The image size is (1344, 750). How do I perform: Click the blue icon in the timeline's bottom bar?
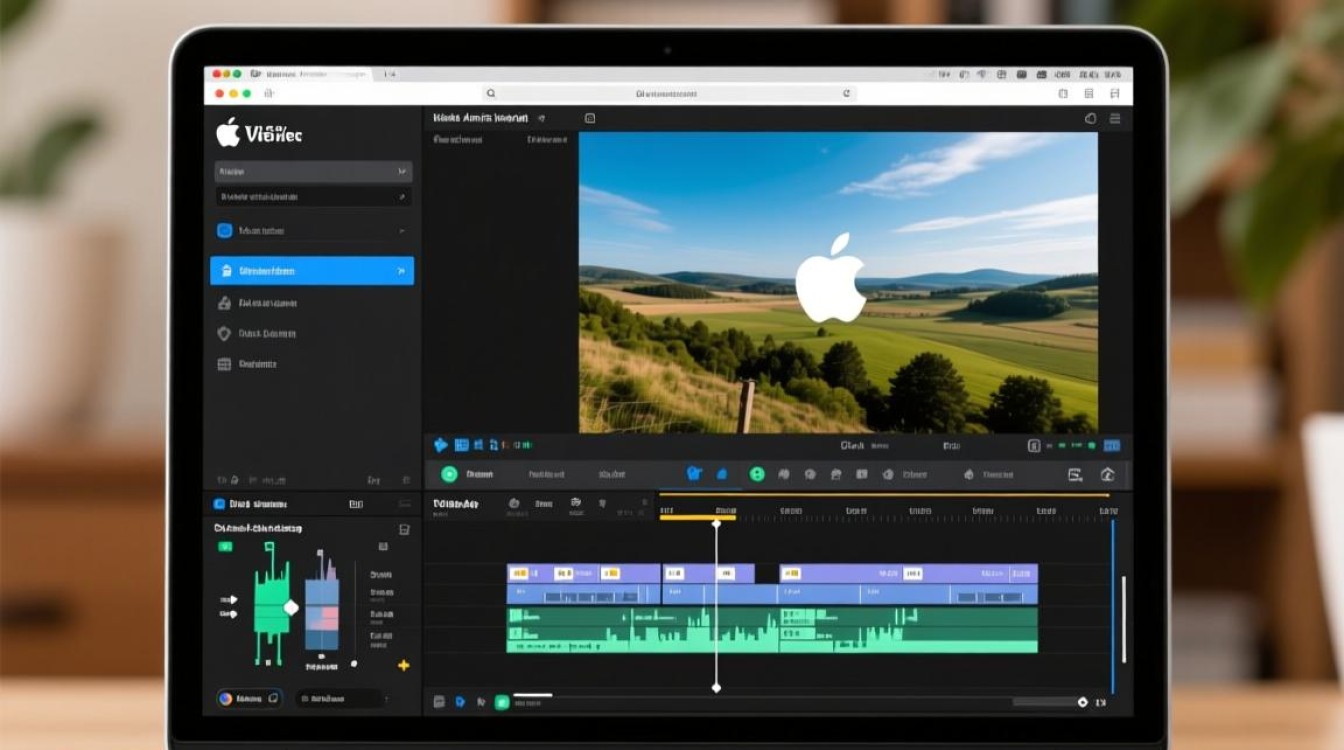pyautogui.click(x=460, y=702)
